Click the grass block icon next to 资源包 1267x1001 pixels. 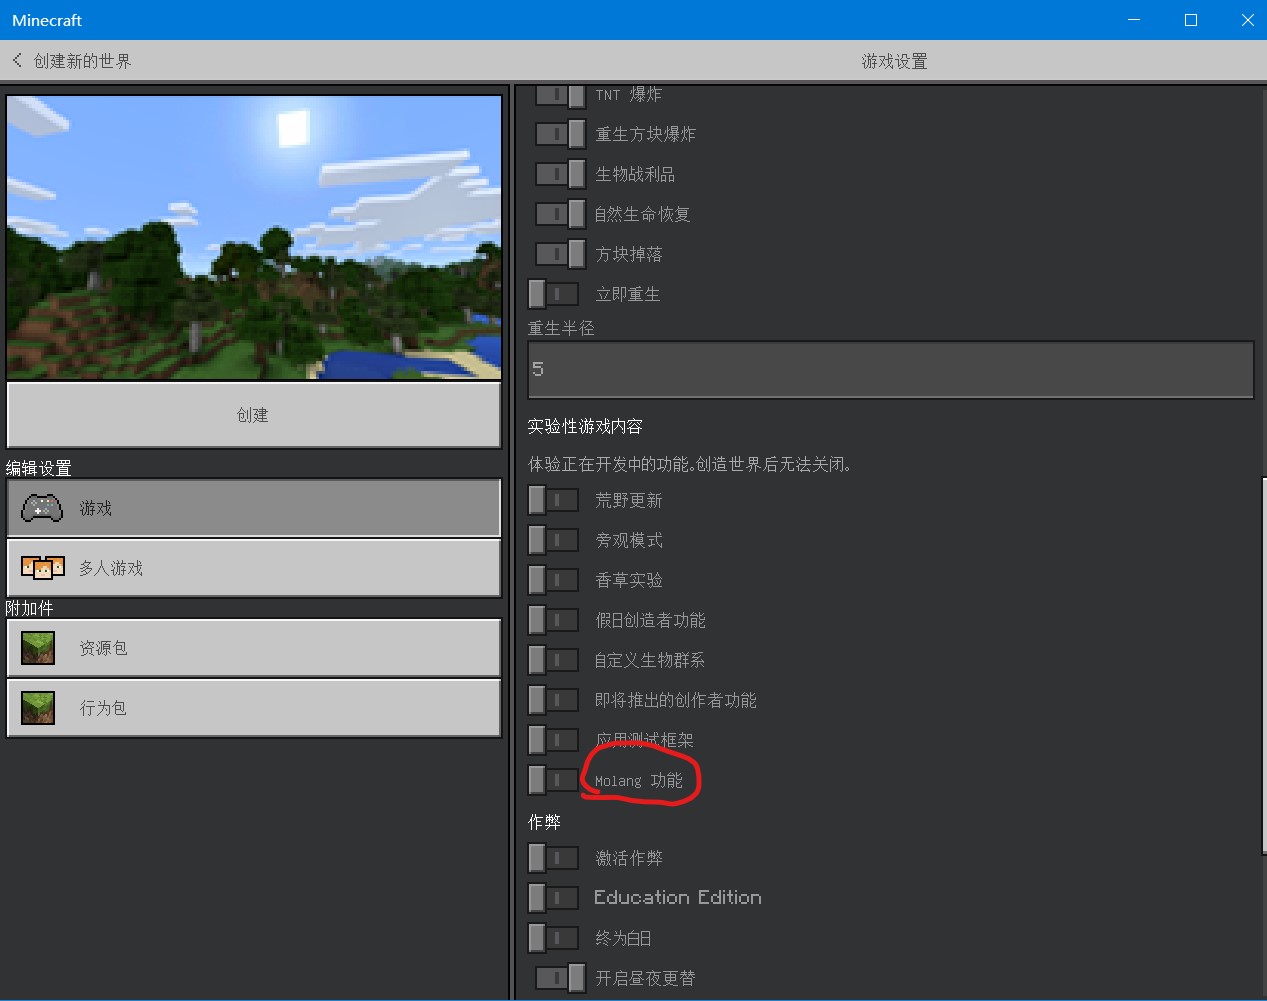tap(38, 648)
